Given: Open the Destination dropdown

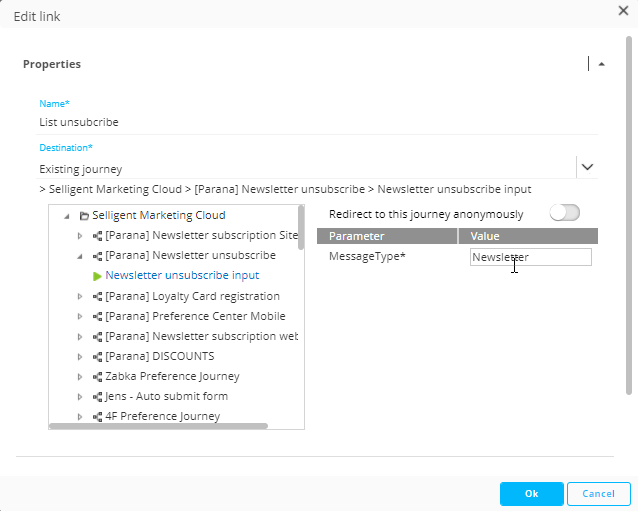Looking at the screenshot, I should click(587, 168).
